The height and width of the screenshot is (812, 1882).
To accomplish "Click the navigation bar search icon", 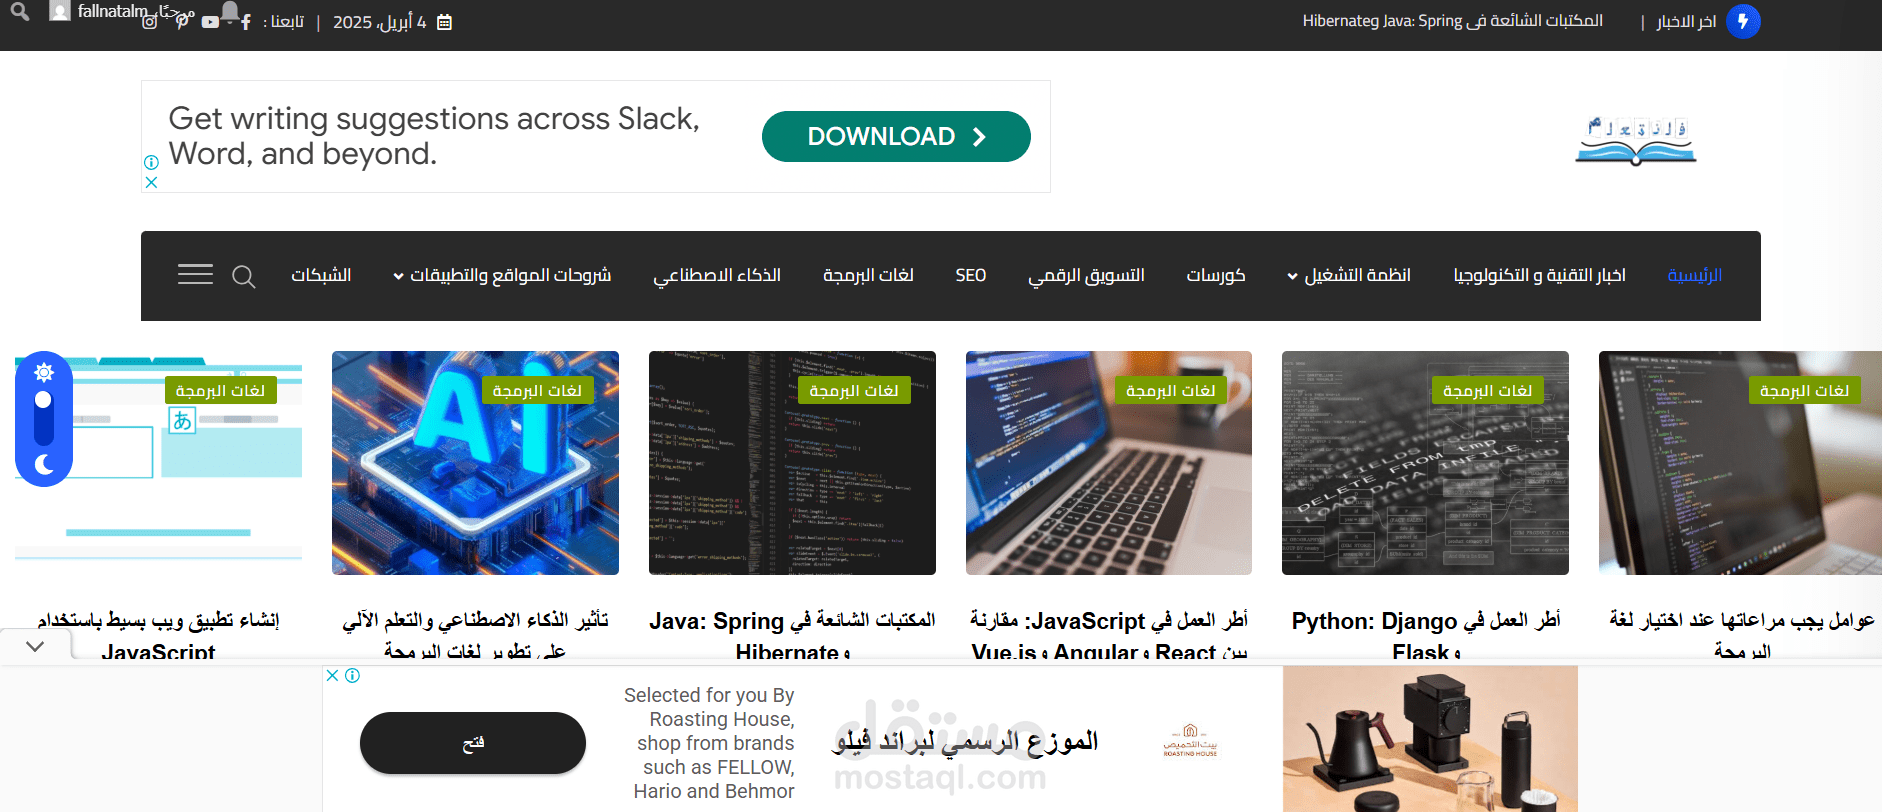I will (243, 276).
